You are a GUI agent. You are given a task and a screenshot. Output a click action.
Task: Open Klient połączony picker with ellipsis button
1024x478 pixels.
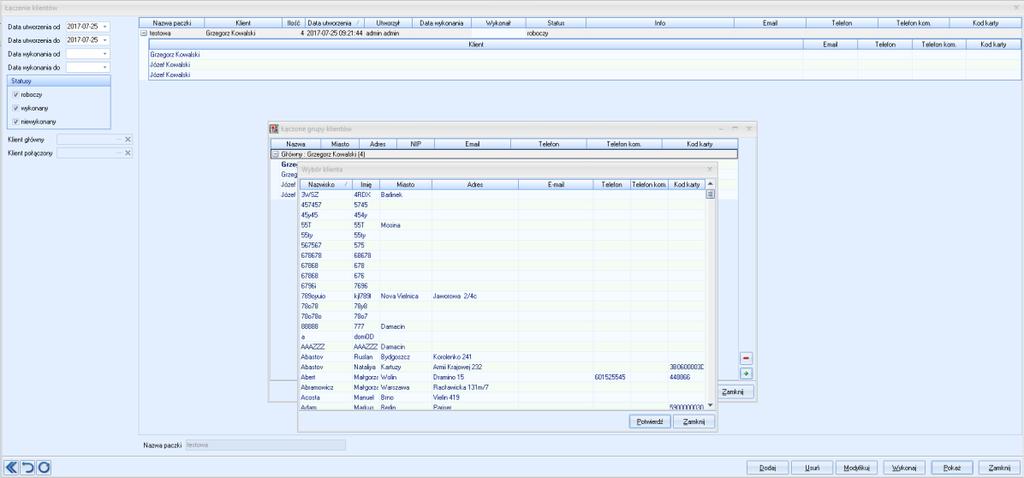point(119,153)
